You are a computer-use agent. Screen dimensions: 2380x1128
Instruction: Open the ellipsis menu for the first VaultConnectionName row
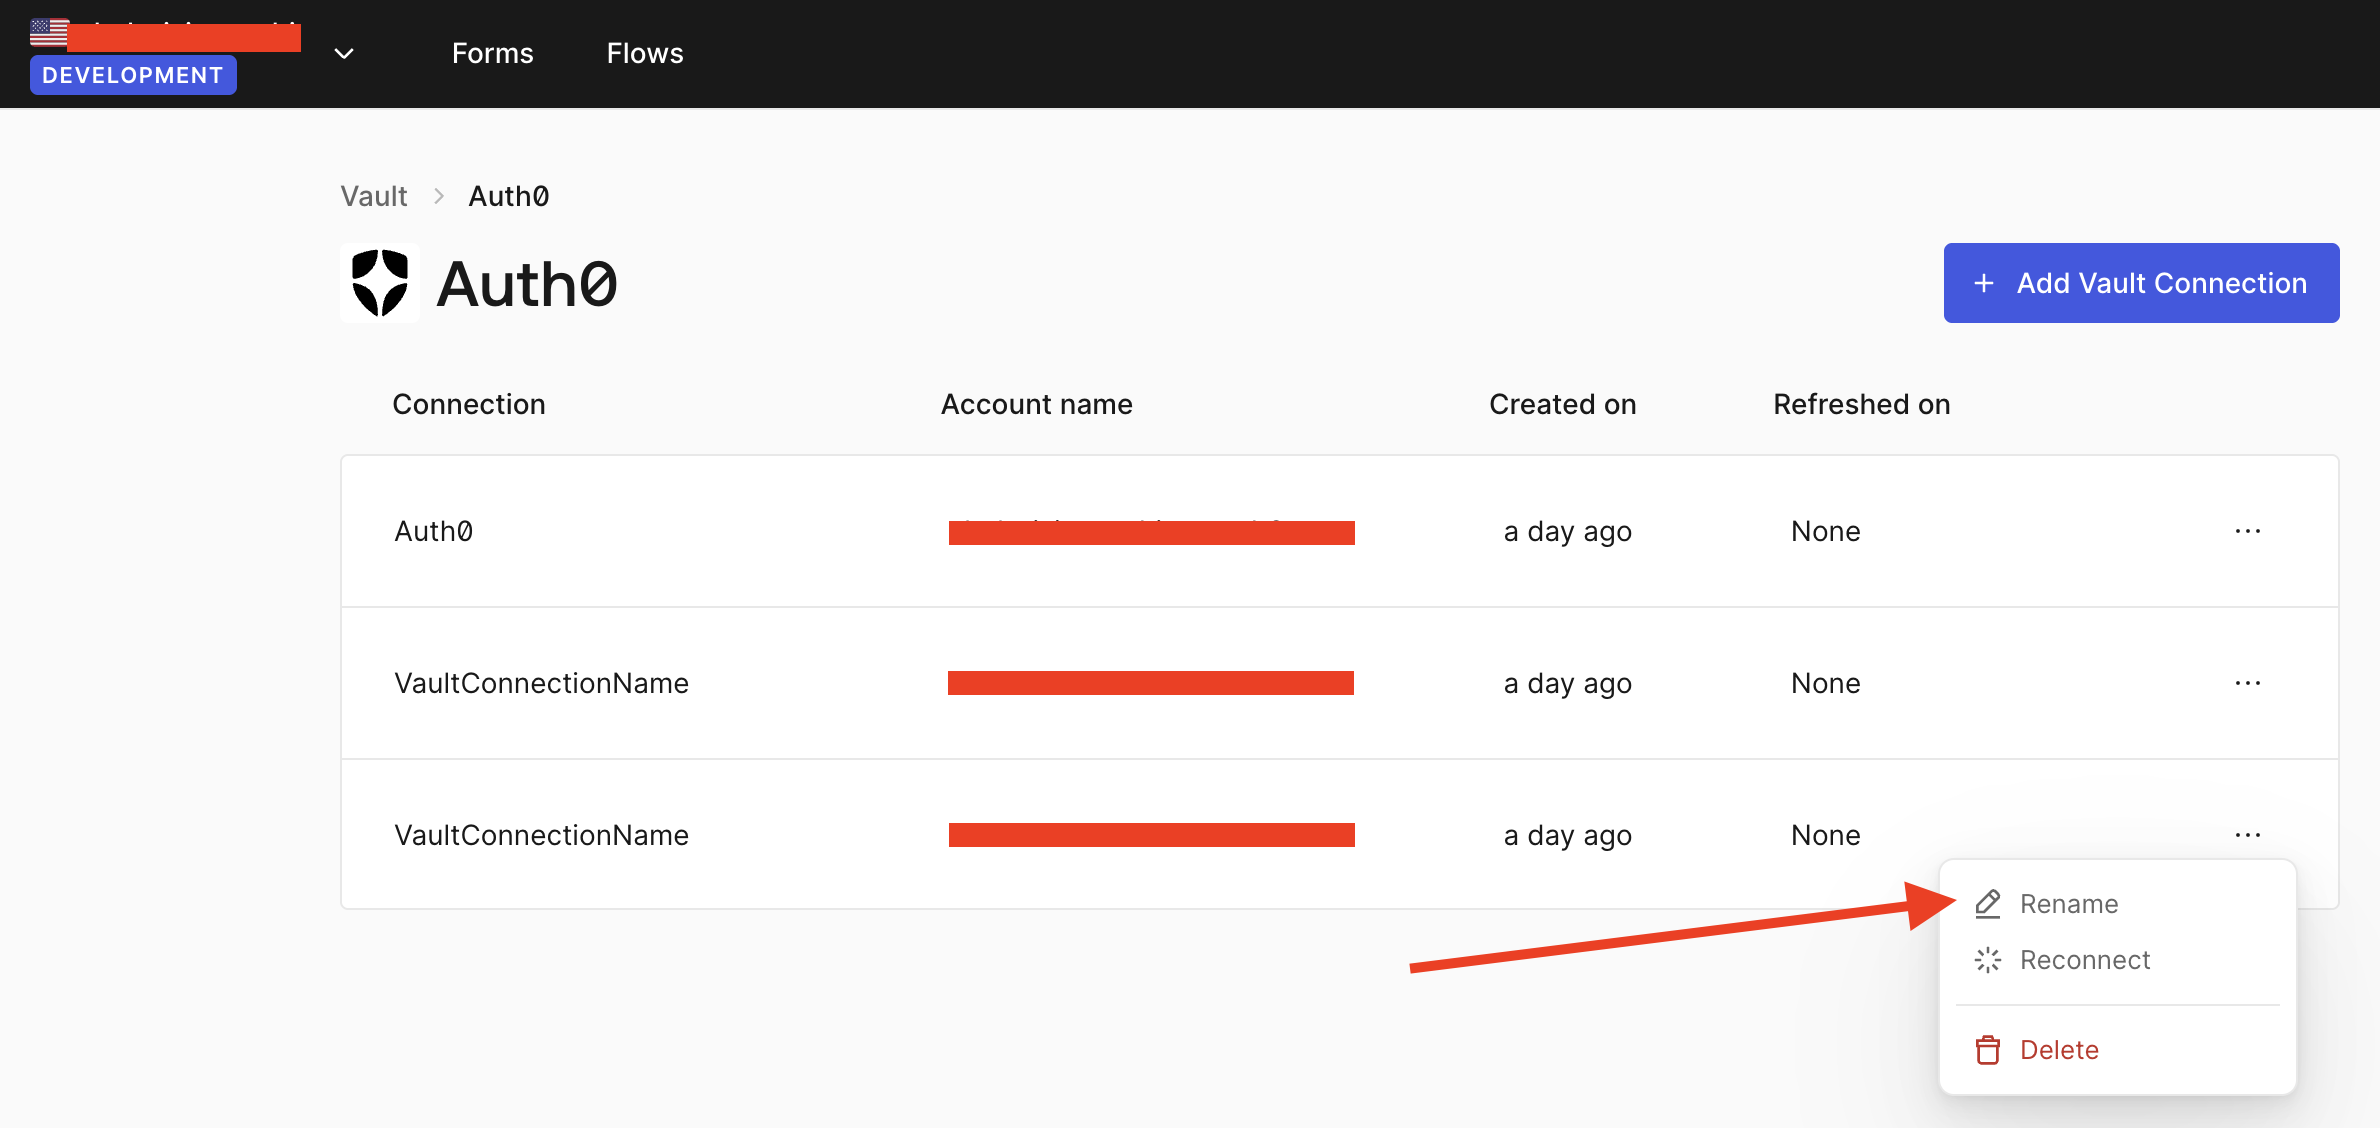click(x=2247, y=683)
